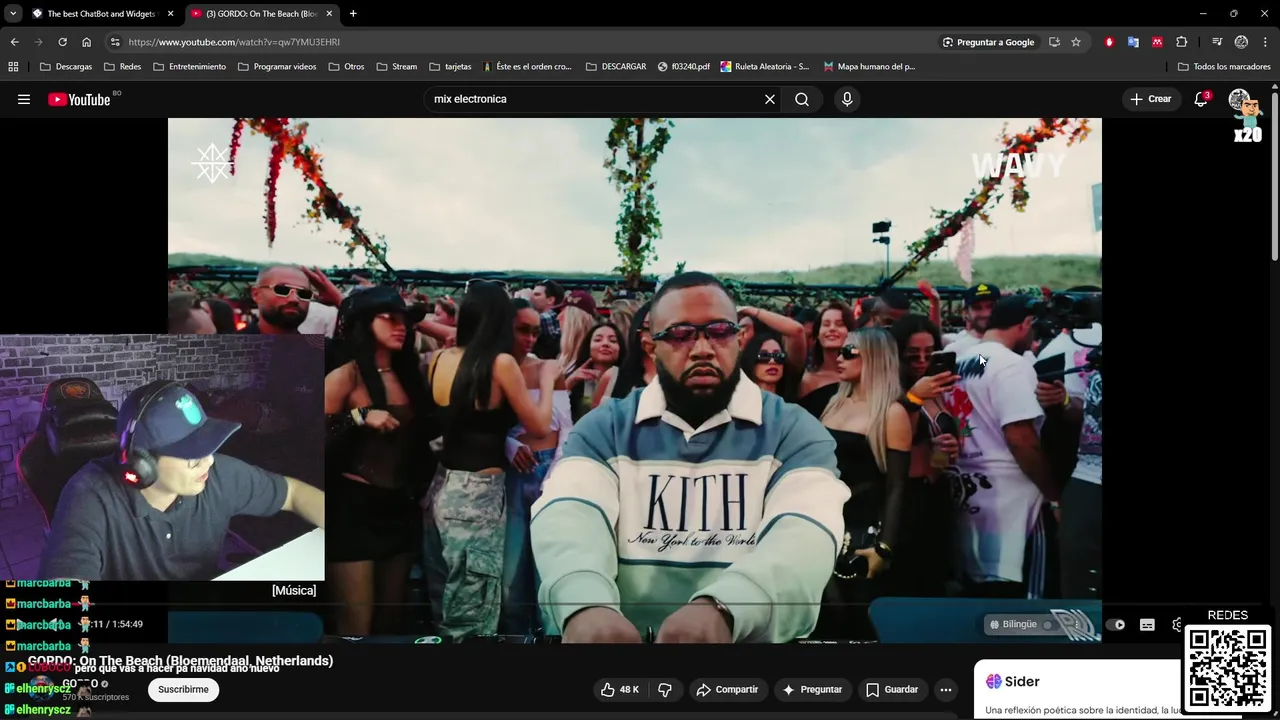This screenshot has width=1280, height=720.
Task: Dislike the video with thumbs down
Action: [x=665, y=689]
